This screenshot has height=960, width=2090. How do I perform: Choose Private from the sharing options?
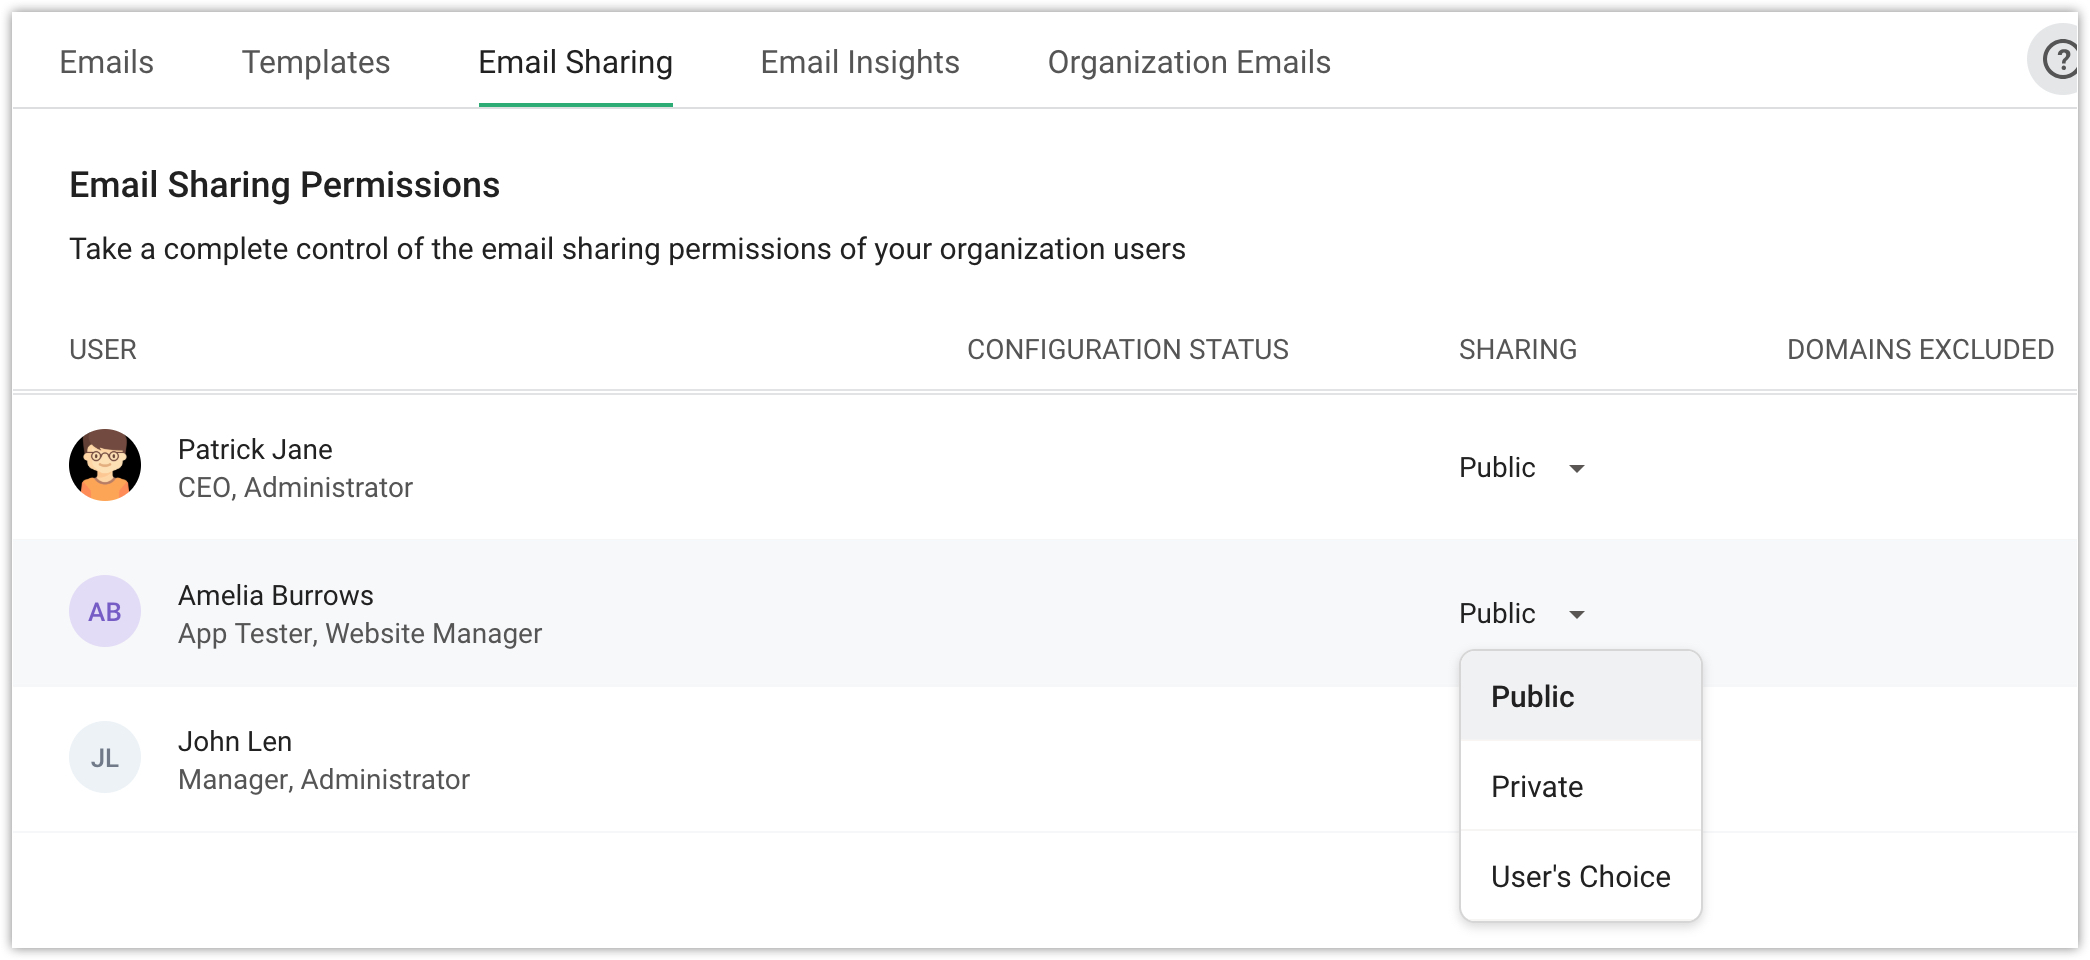pos(1536,786)
